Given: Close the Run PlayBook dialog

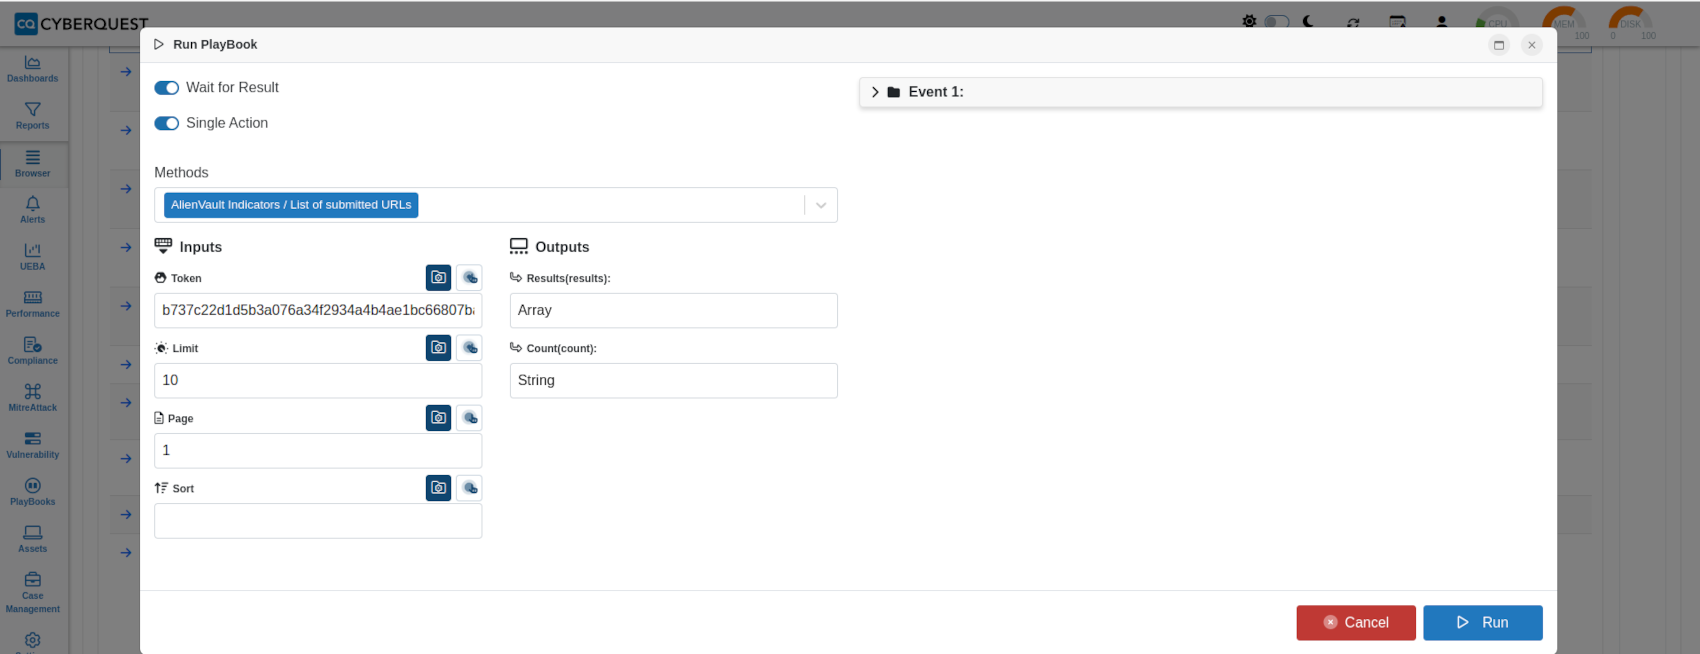Looking at the screenshot, I should coord(1532,45).
